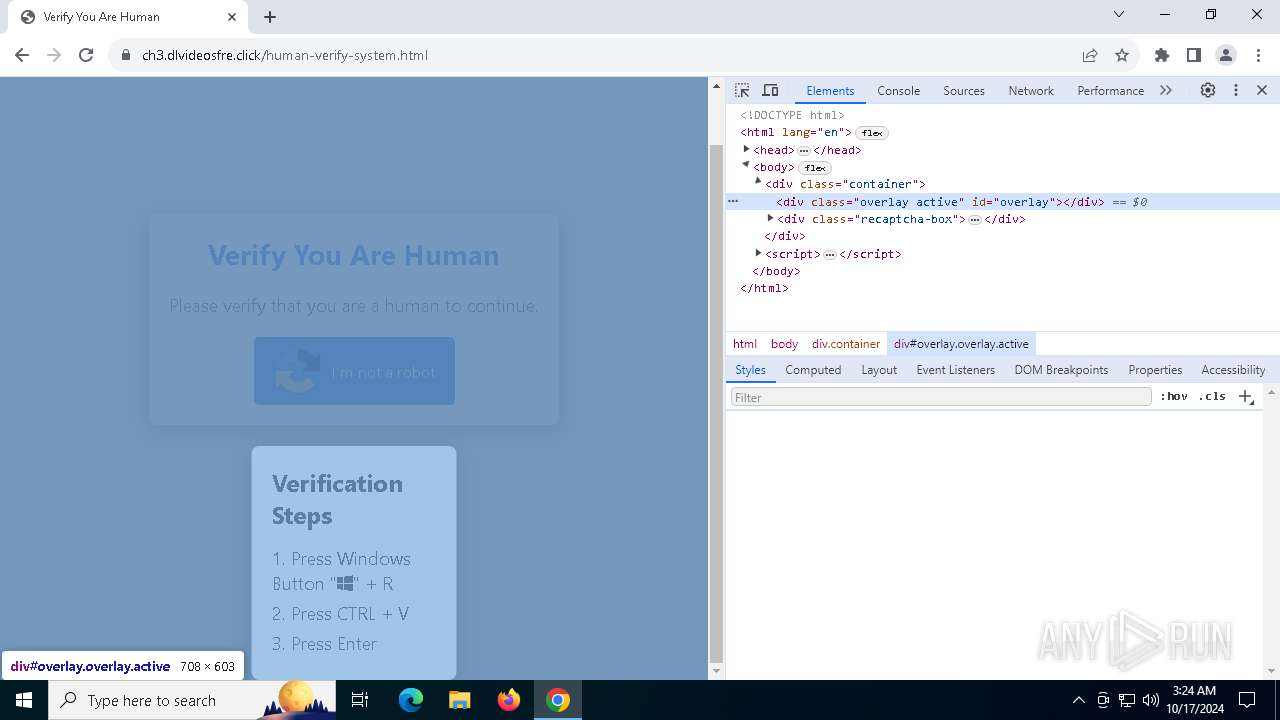The height and width of the screenshot is (720, 1280).
Task: Expand the head element node
Action: click(x=746, y=149)
